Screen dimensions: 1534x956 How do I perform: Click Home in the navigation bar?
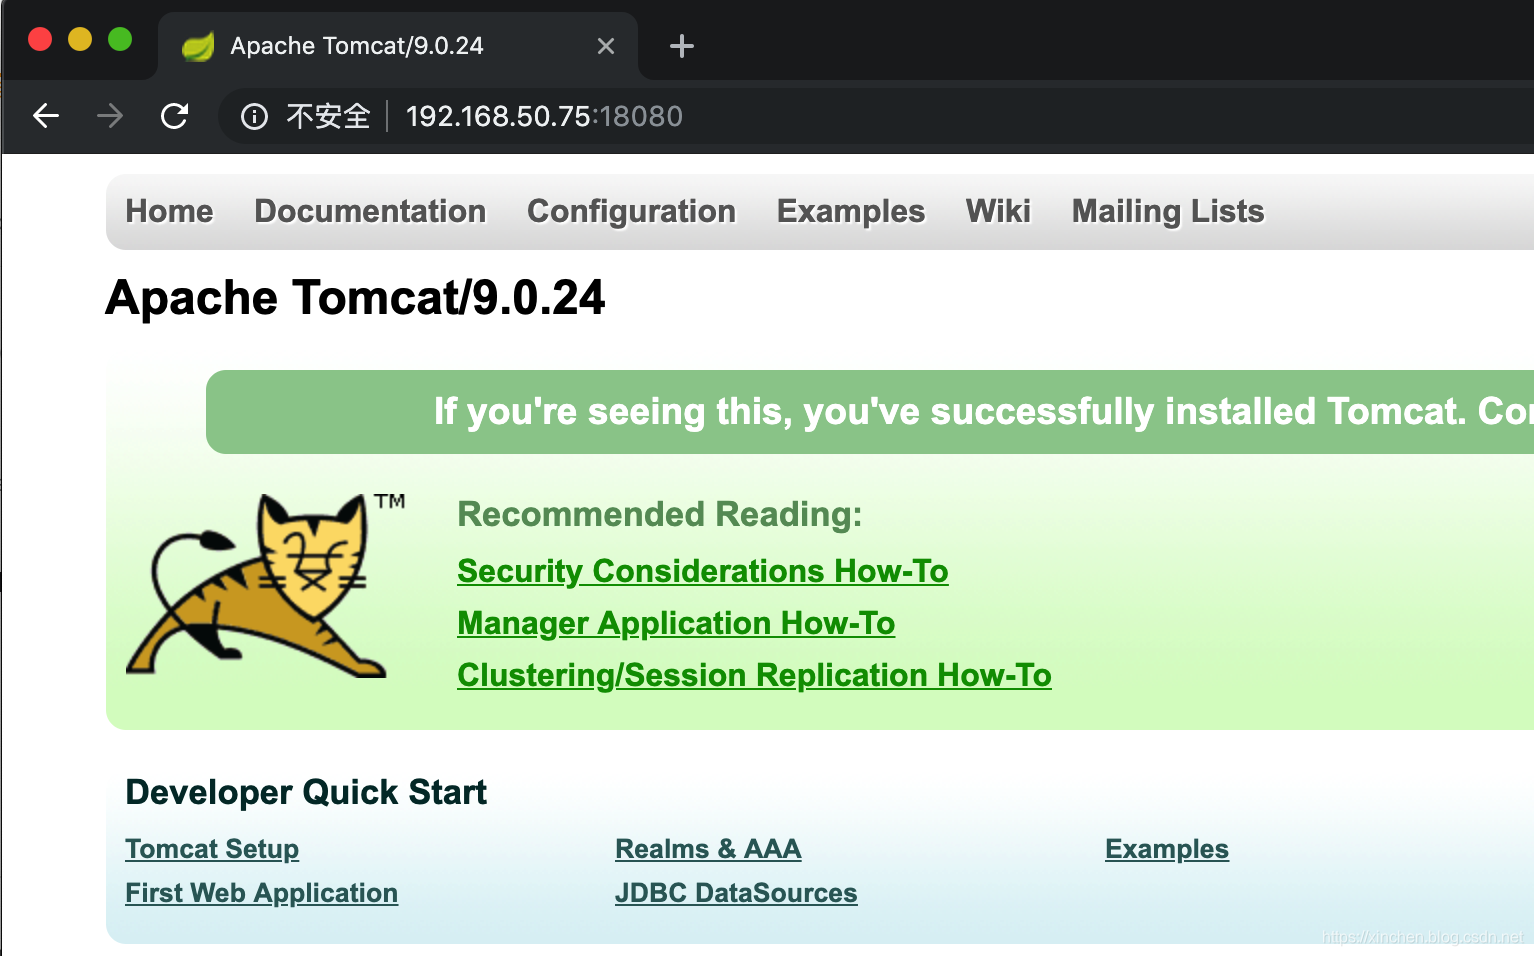[x=169, y=211]
